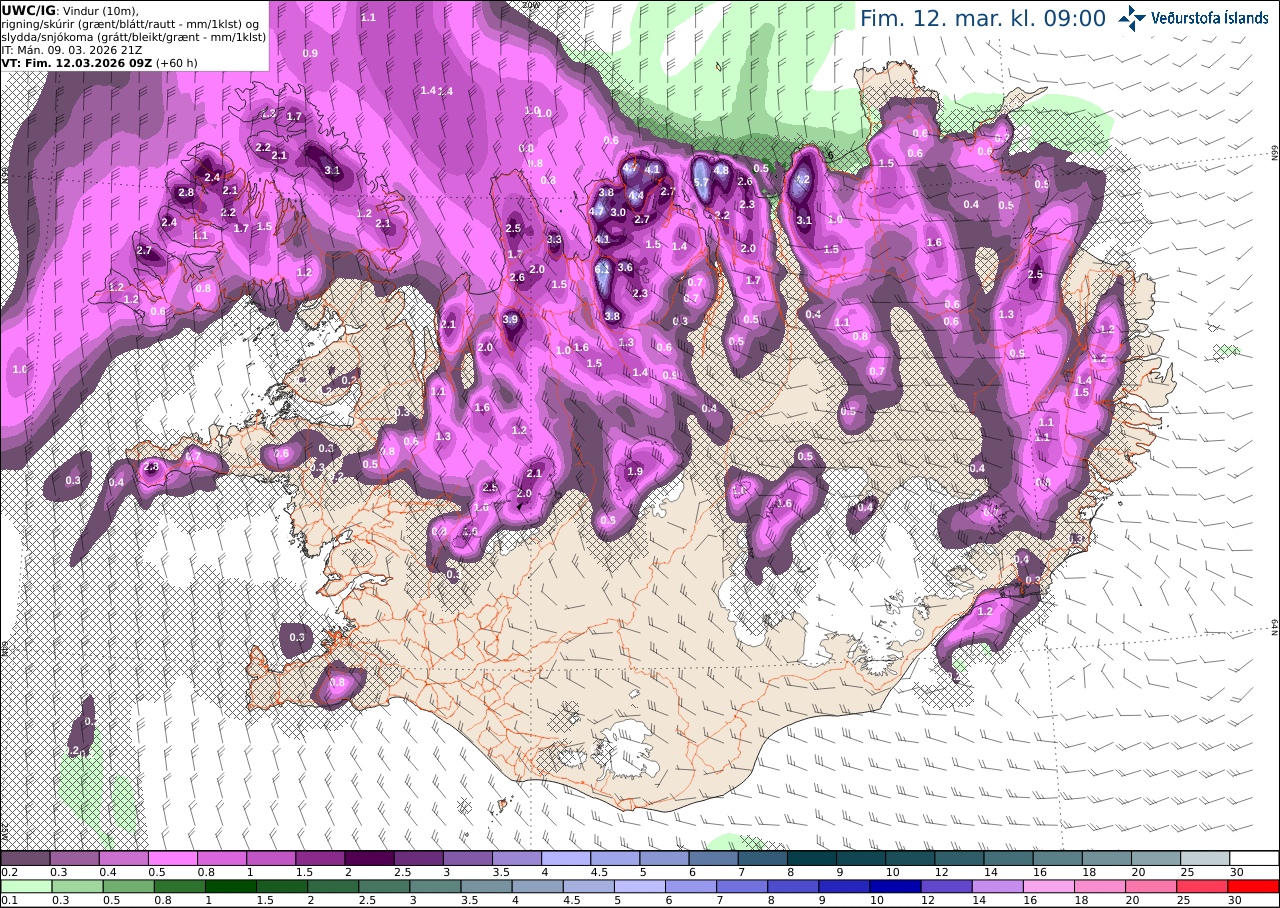Image resolution: width=1280 pixels, height=908 pixels.
Task: Click the '4.2' precipitation value on map
Action: [802, 179]
